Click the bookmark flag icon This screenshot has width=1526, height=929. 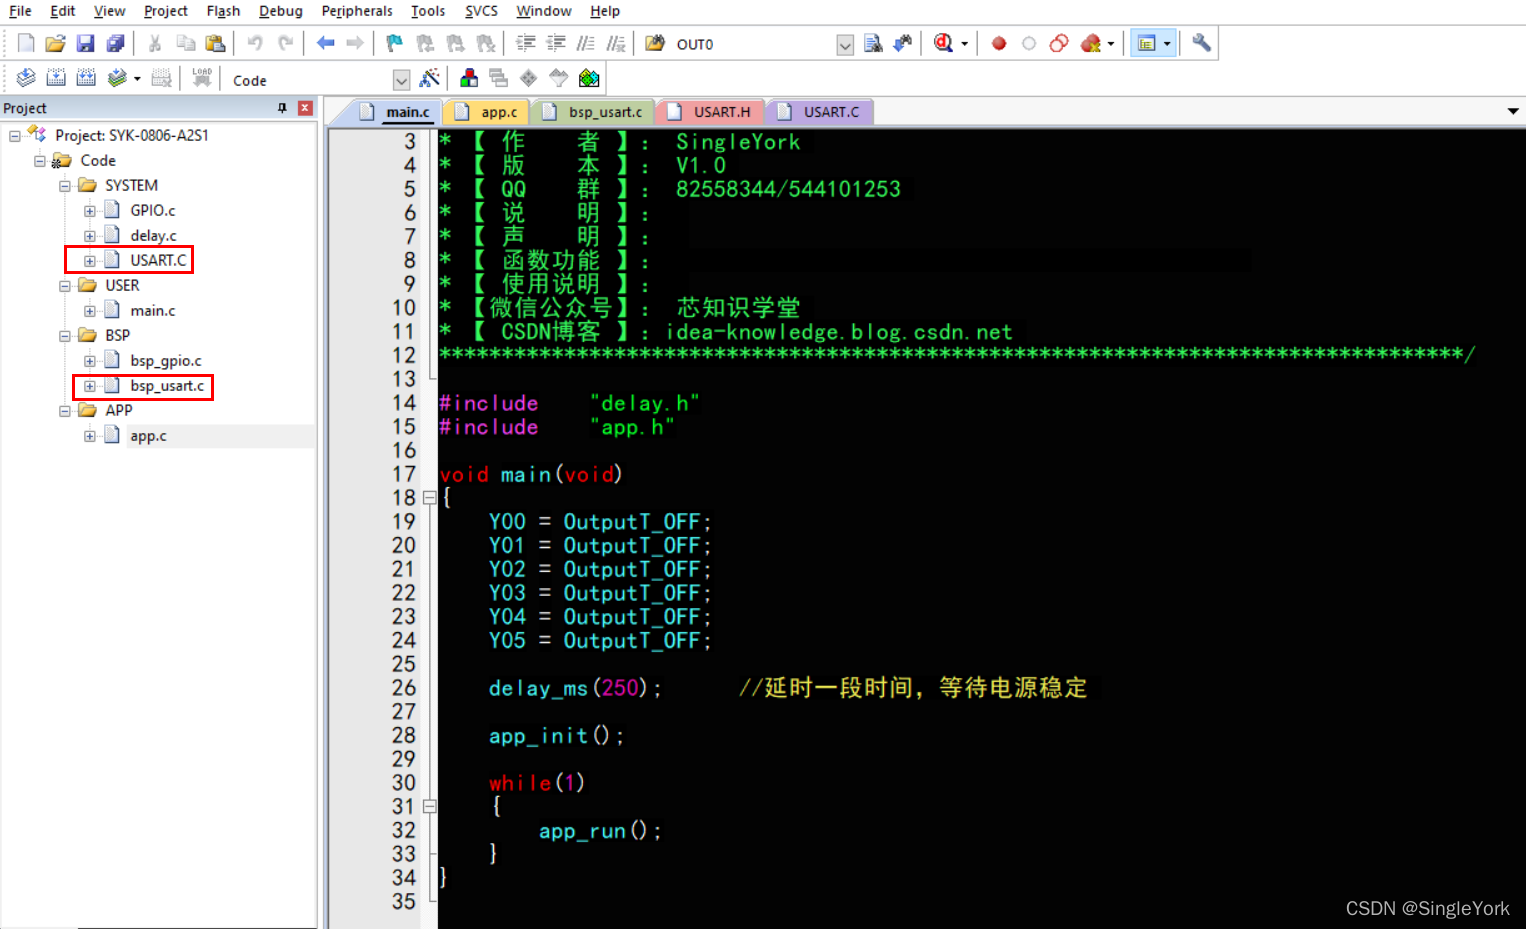395,43
